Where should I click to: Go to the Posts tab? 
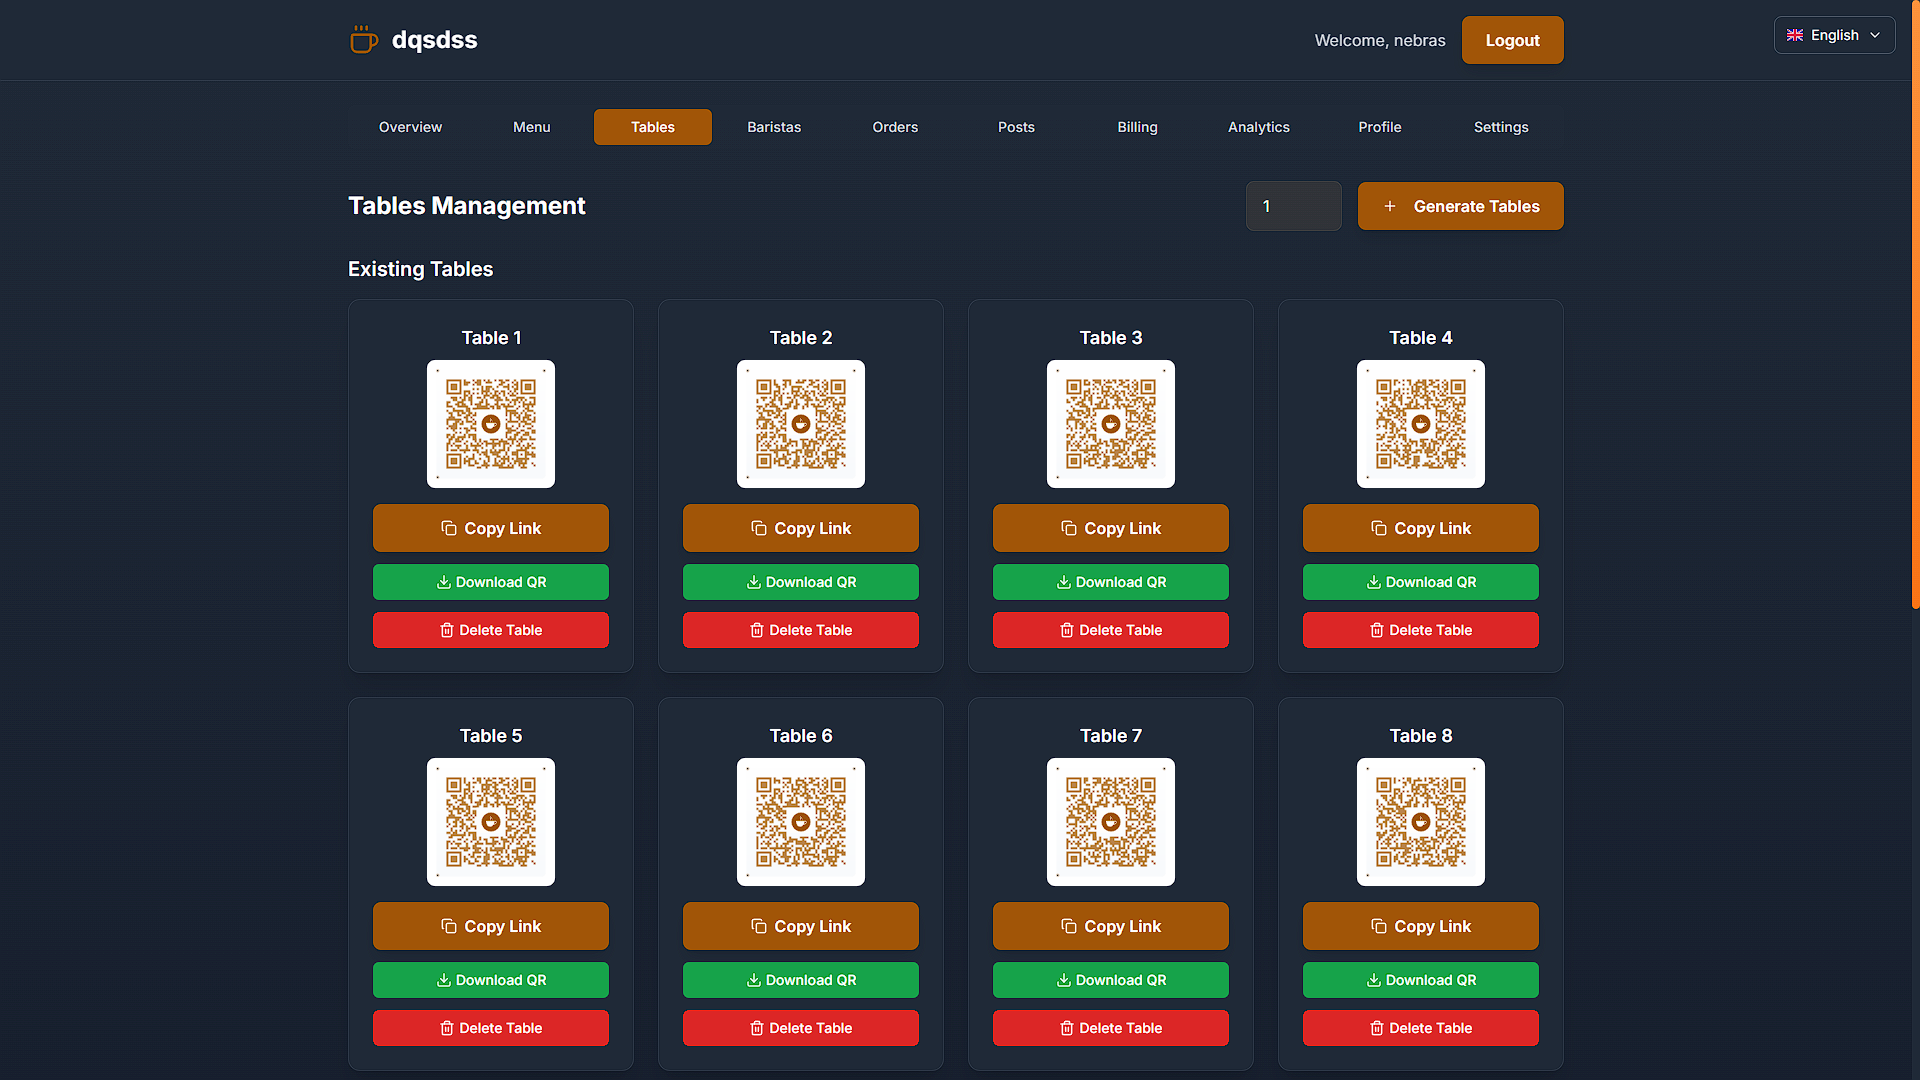[1016, 127]
